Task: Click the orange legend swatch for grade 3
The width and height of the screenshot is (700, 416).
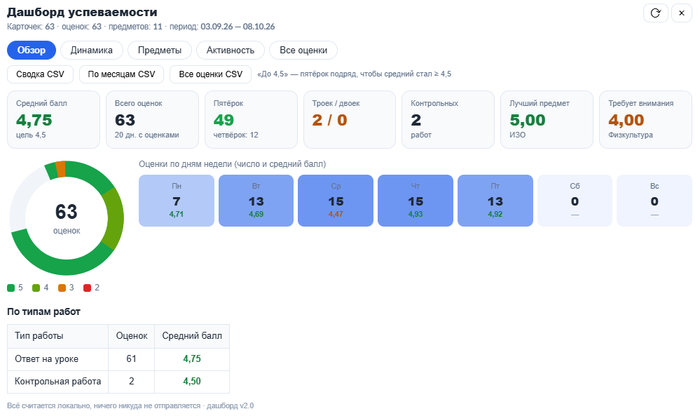Action: [62, 288]
